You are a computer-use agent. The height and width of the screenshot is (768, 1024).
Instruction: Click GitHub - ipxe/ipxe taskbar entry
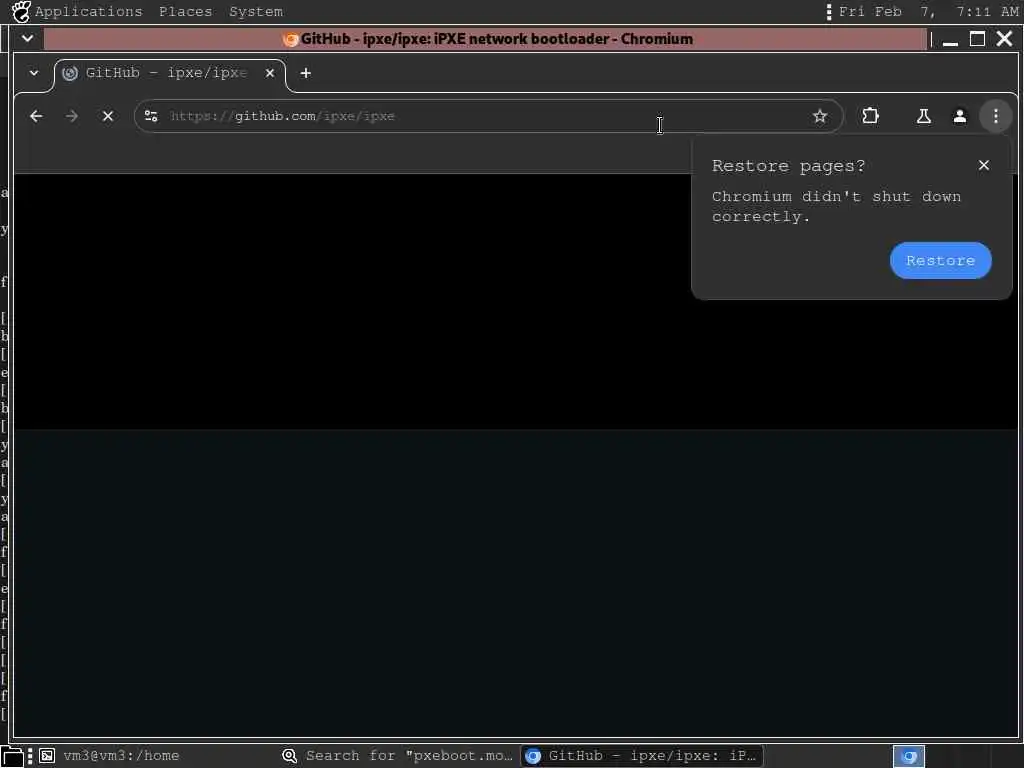pyautogui.click(x=641, y=756)
